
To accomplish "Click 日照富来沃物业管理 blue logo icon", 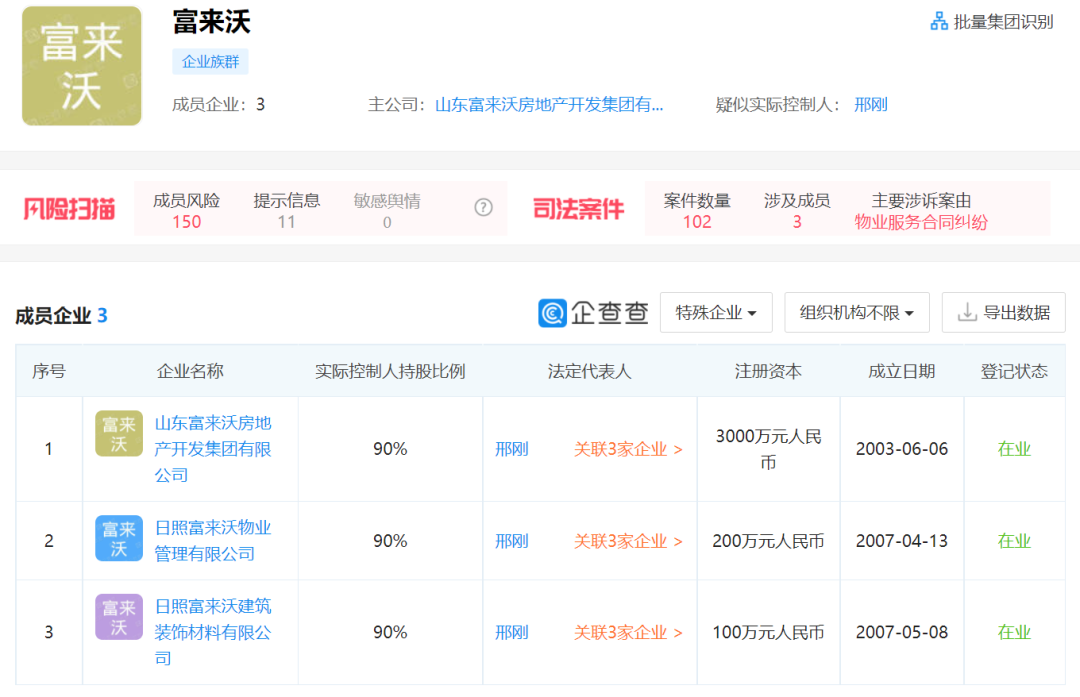I will [119, 539].
